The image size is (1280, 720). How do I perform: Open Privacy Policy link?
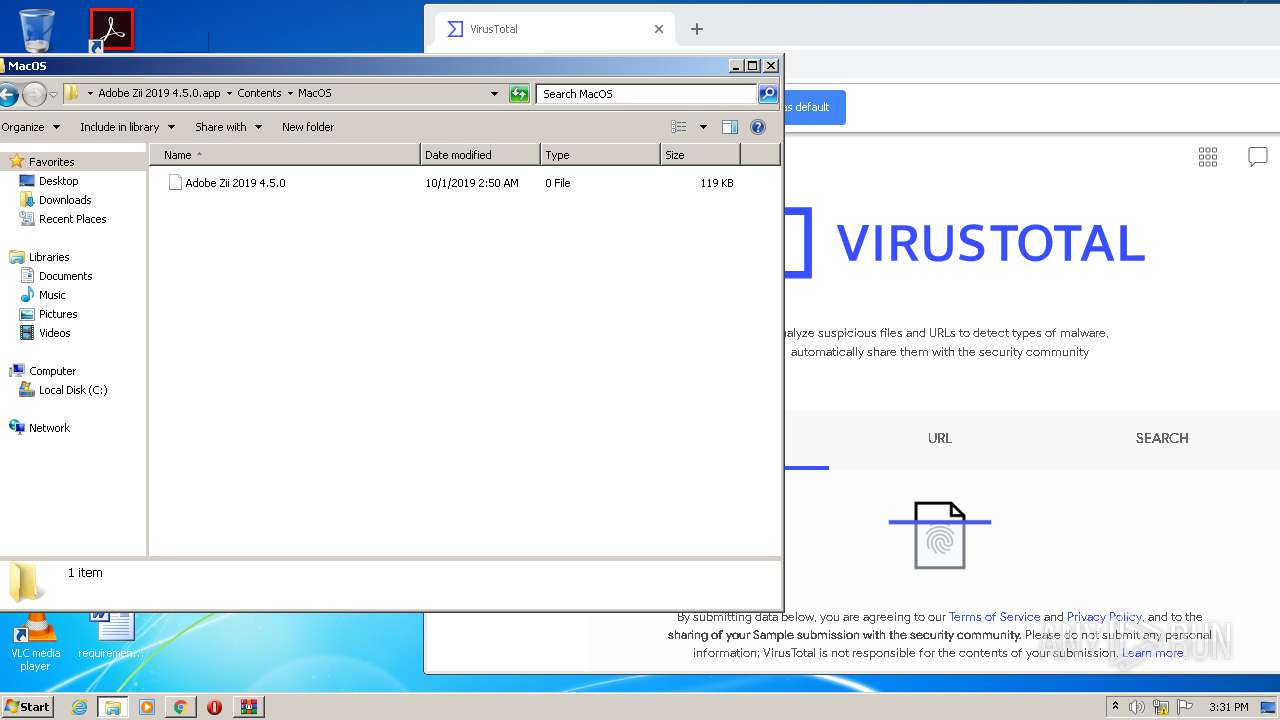(1104, 617)
